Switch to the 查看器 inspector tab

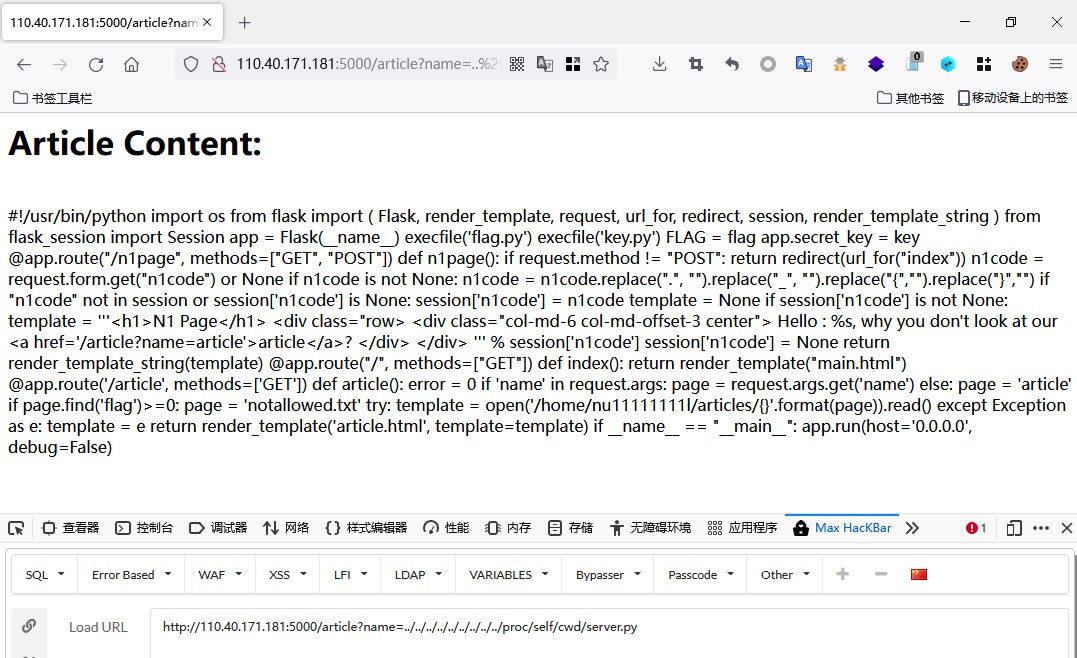click(x=71, y=528)
